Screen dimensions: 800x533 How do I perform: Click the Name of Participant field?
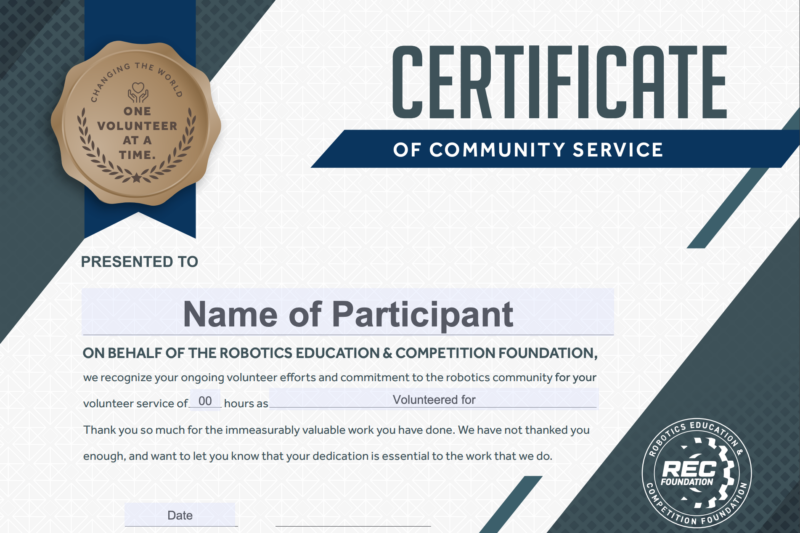[348, 312]
